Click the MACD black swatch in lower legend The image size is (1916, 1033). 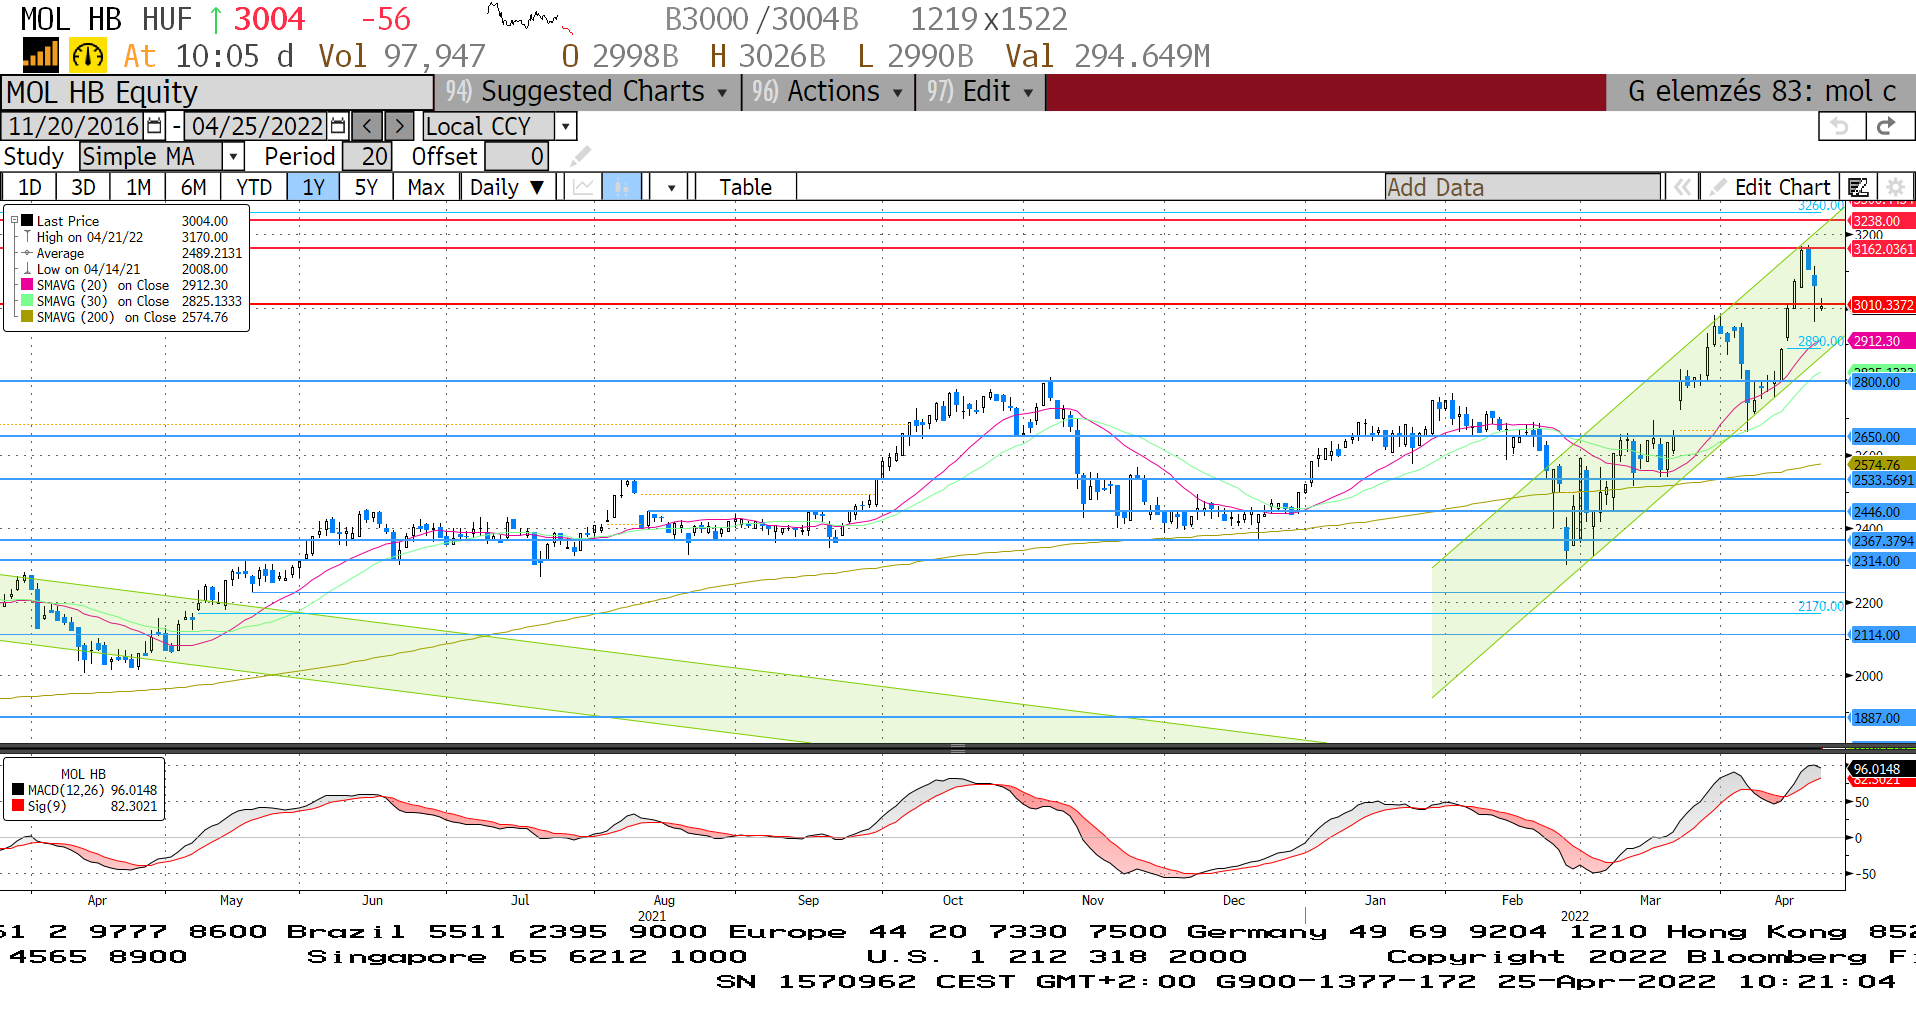(x=18, y=790)
